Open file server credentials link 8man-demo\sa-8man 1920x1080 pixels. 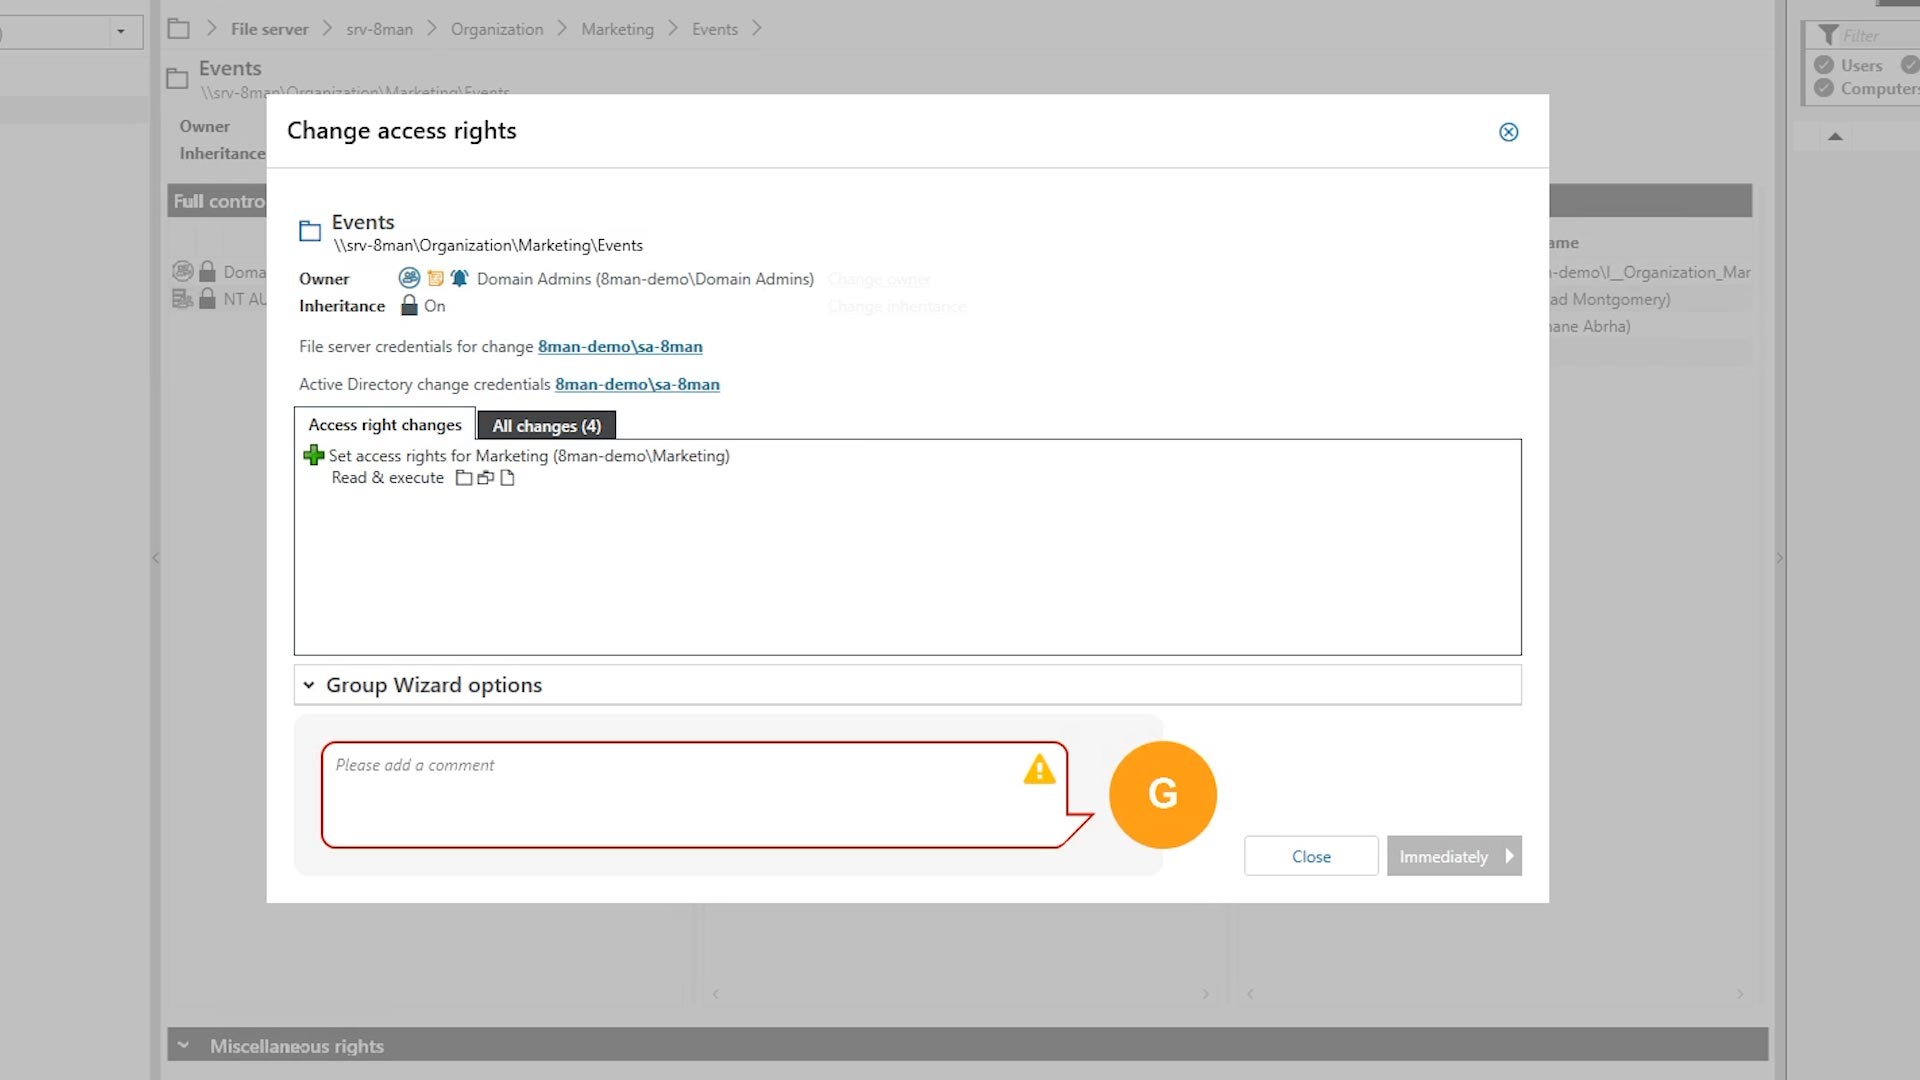(x=620, y=347)
